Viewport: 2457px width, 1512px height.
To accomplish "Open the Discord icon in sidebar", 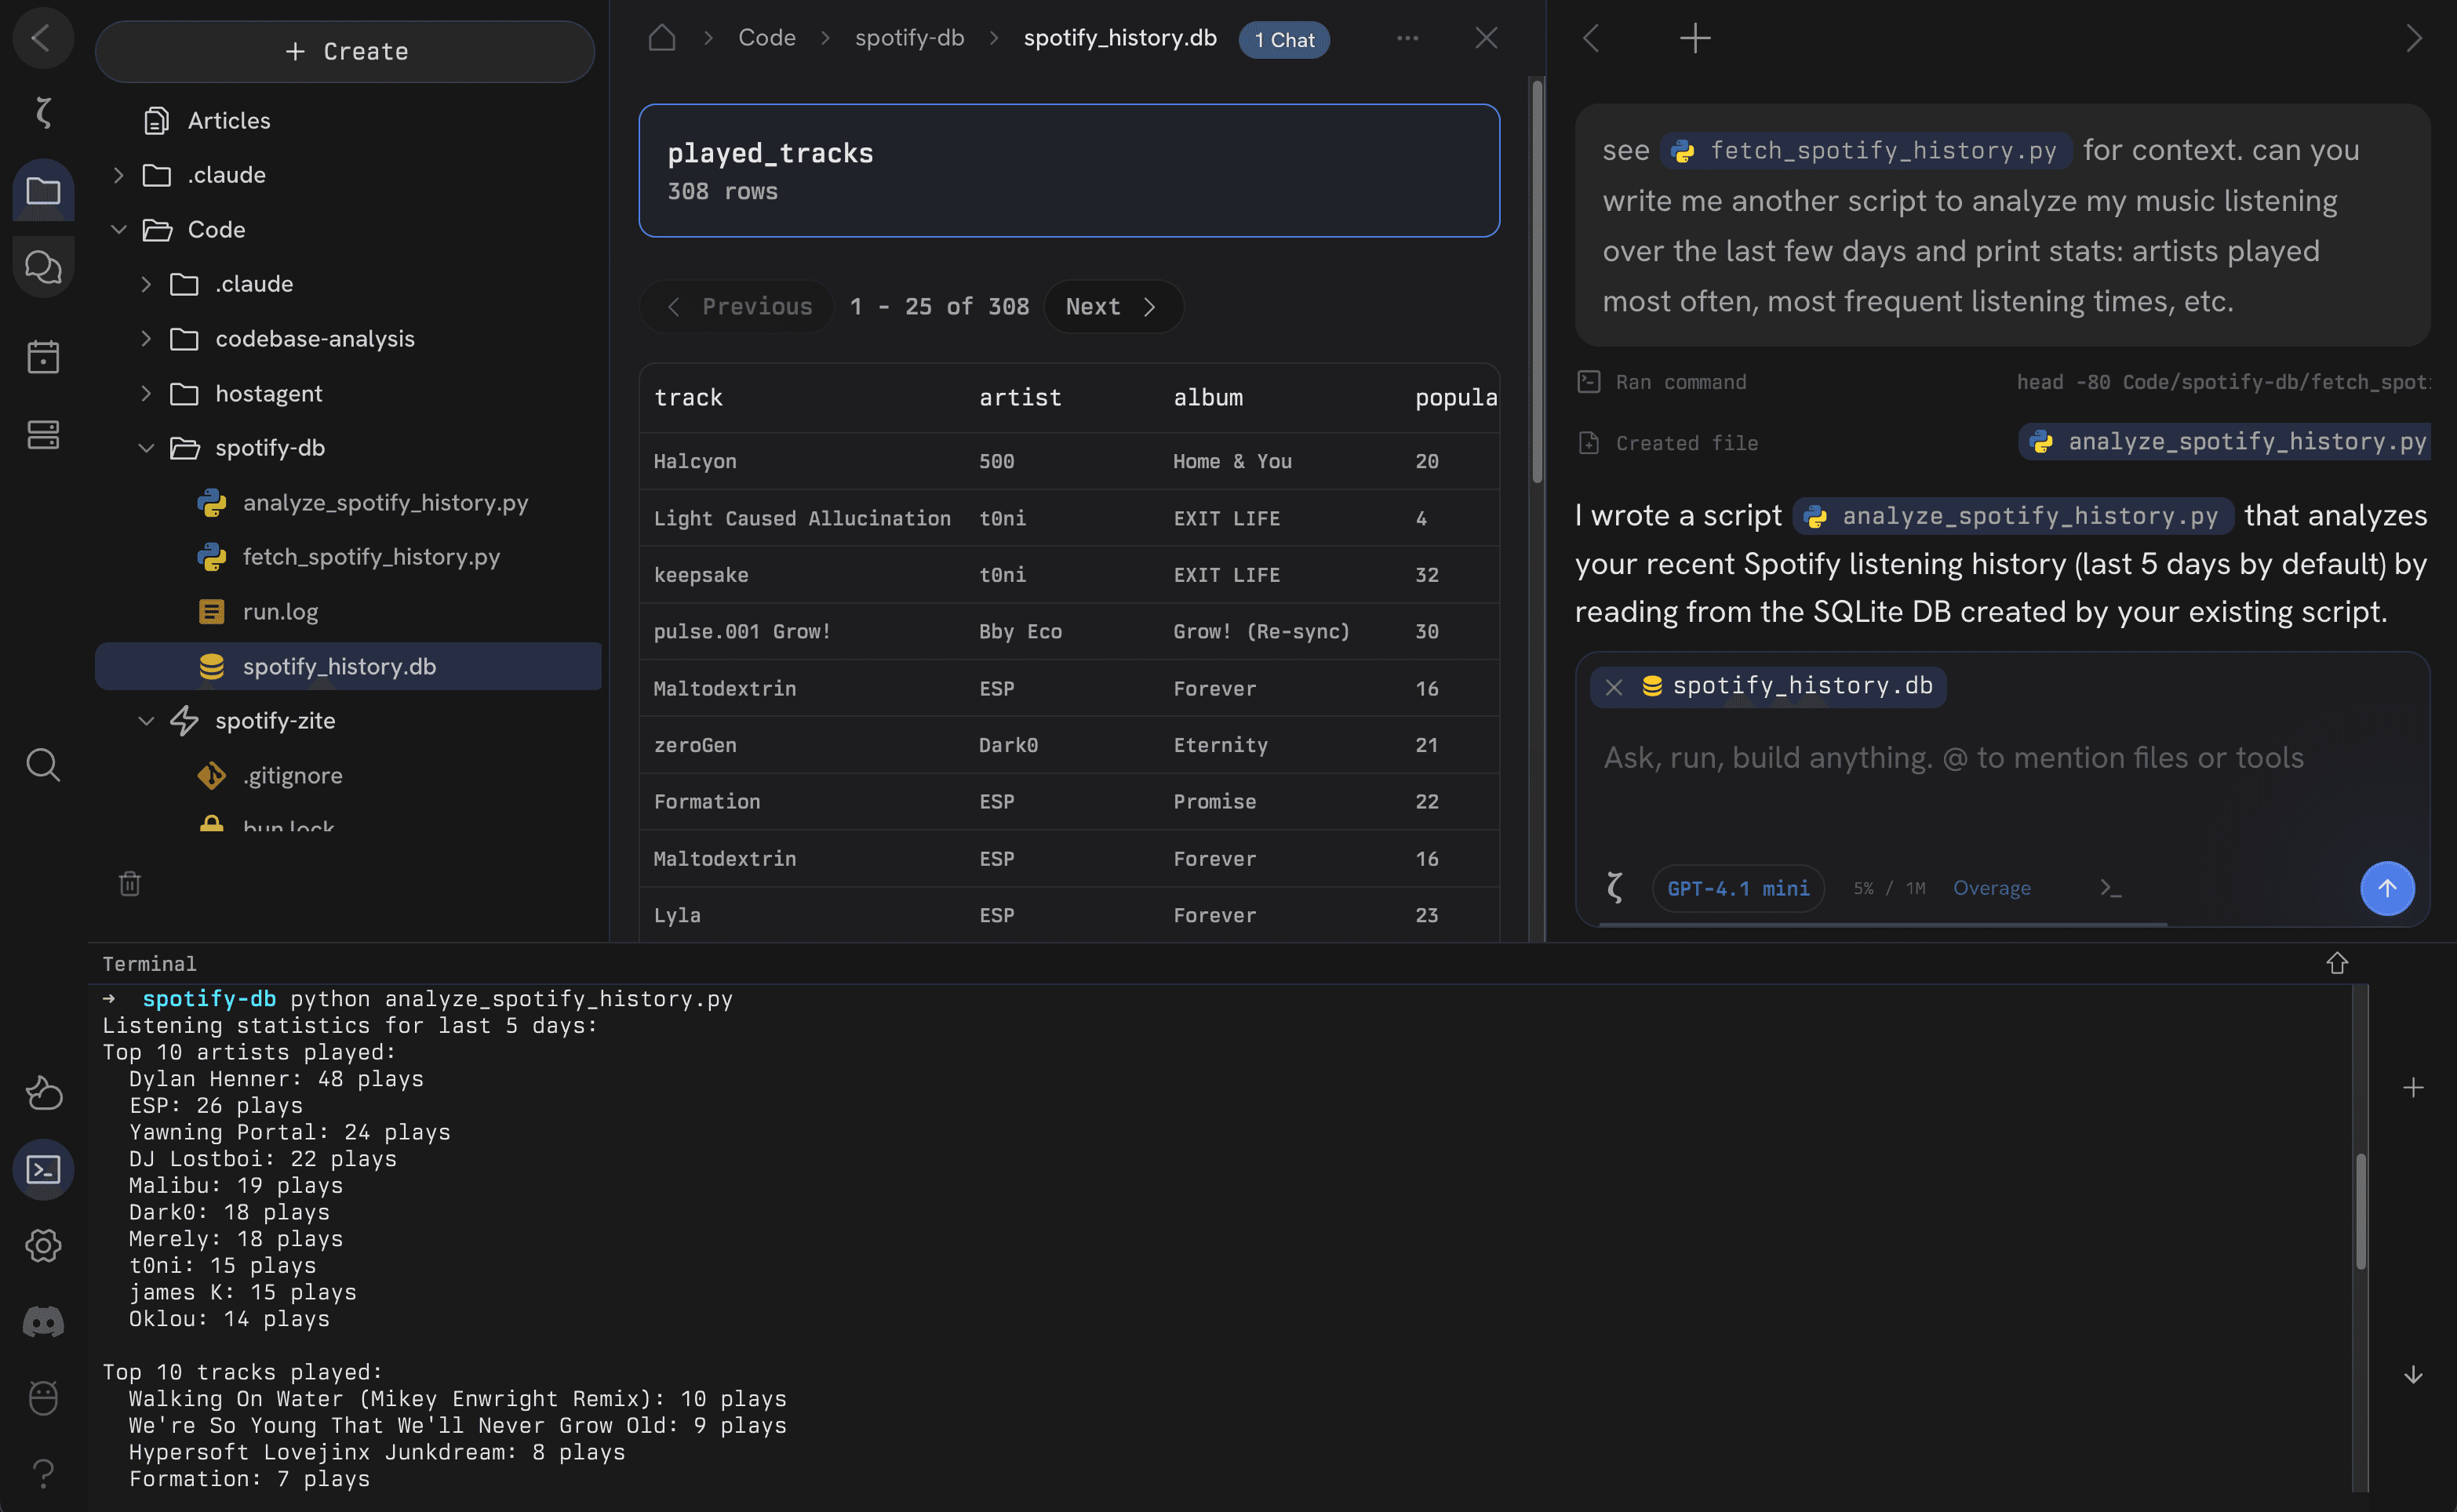I will (43, 1322).
